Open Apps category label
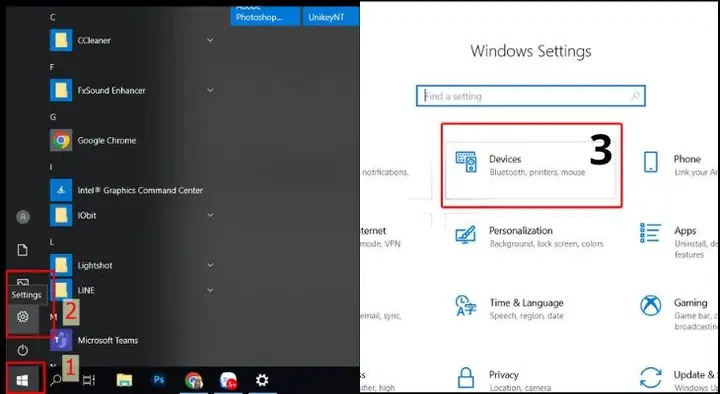Screen dimensions: 720x394 tap(685, 231)
